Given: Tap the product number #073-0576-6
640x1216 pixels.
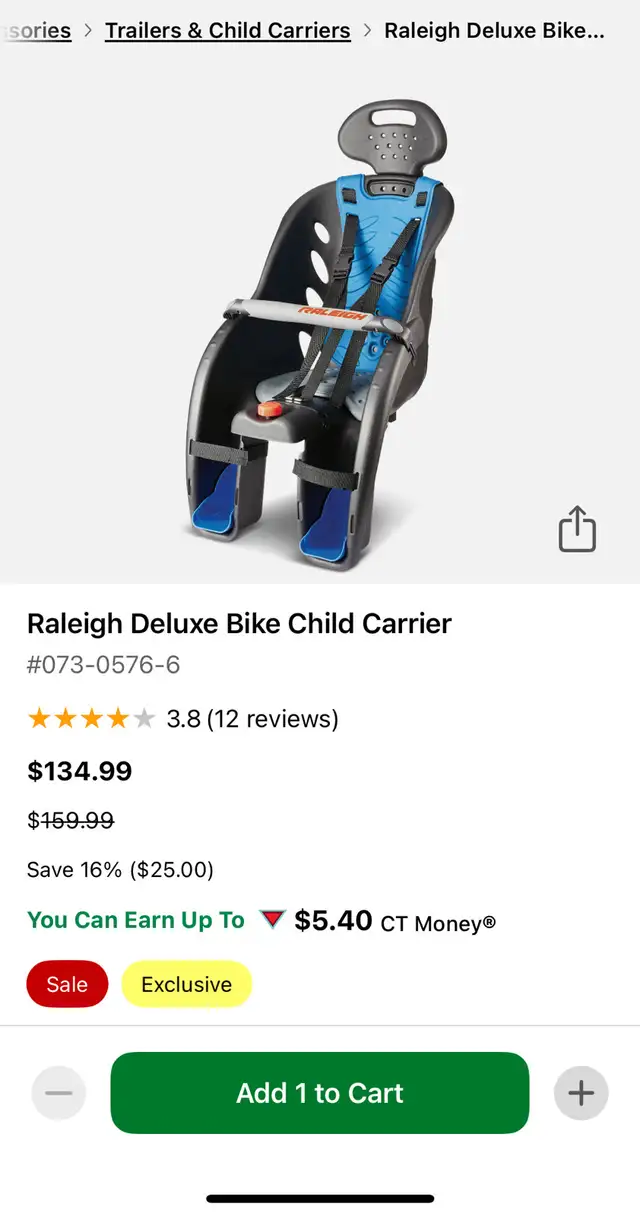Looking at the screenshot, I should tap(104, 664).
